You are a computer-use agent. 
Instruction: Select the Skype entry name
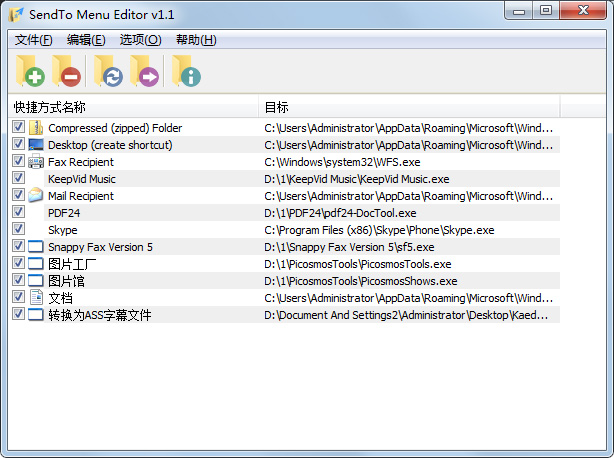(63, 230)
